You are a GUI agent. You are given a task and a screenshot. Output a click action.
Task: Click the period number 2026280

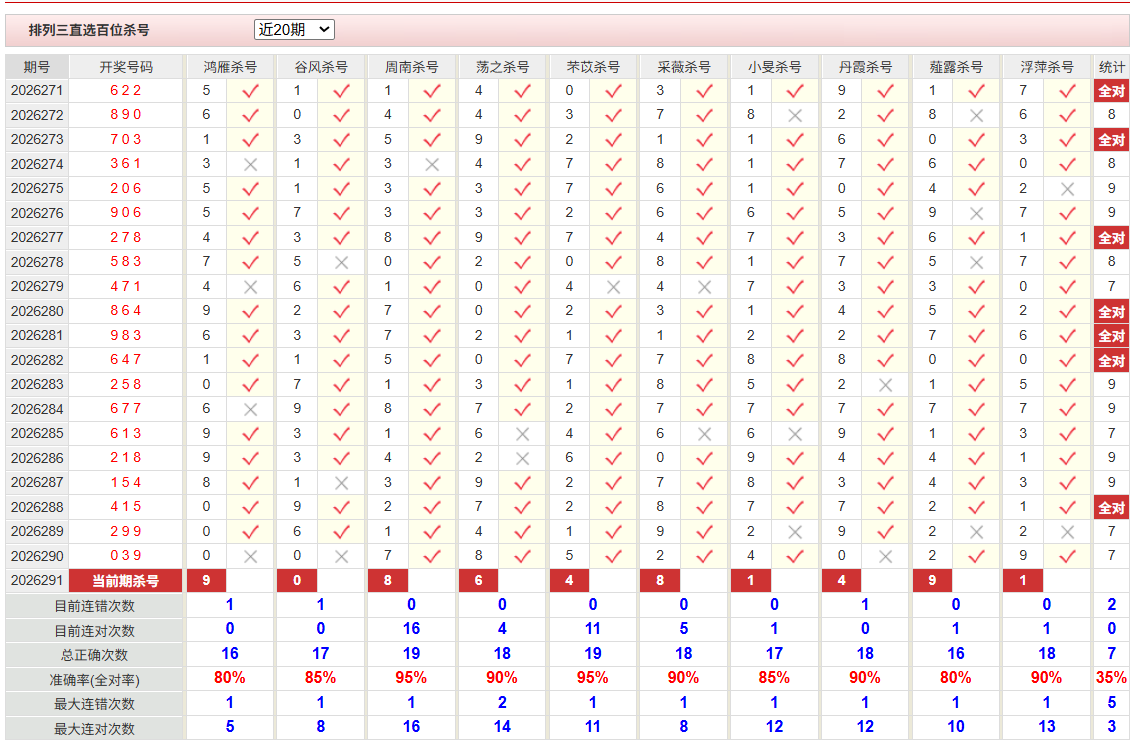pos(37,312)
